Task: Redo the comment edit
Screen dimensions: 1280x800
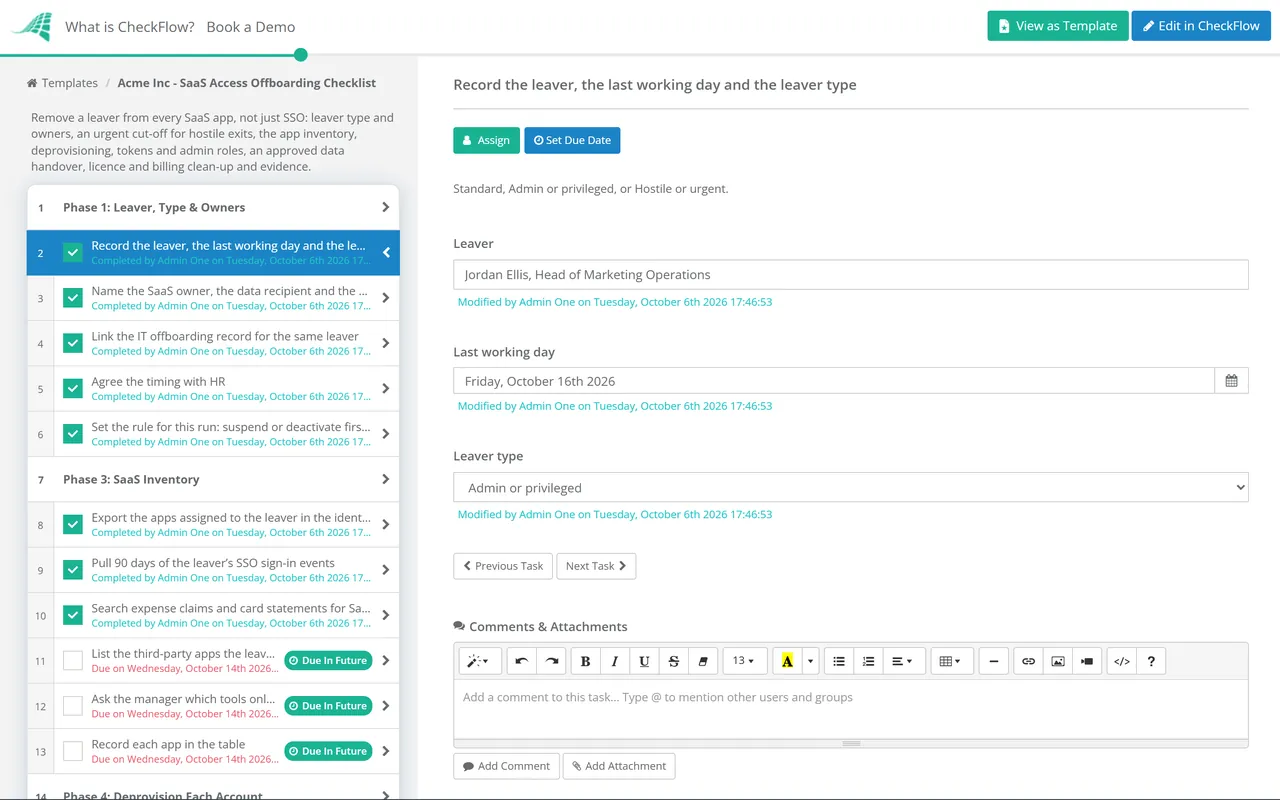Action: pyautogui.click(x=551, y=661)
